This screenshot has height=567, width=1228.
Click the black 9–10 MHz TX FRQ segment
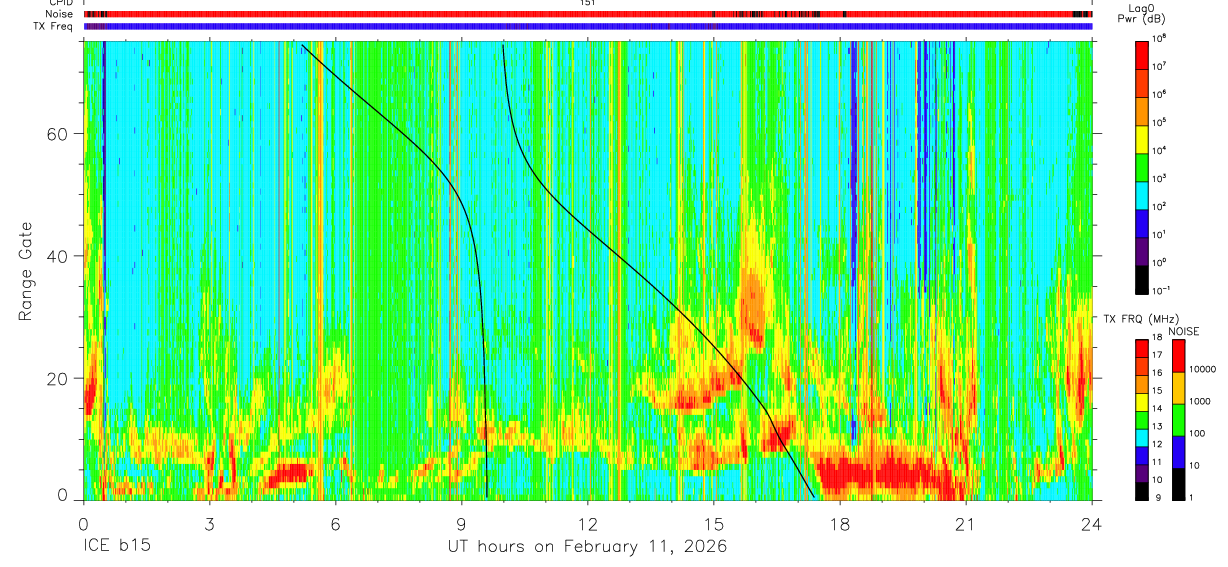(1142, 491)
